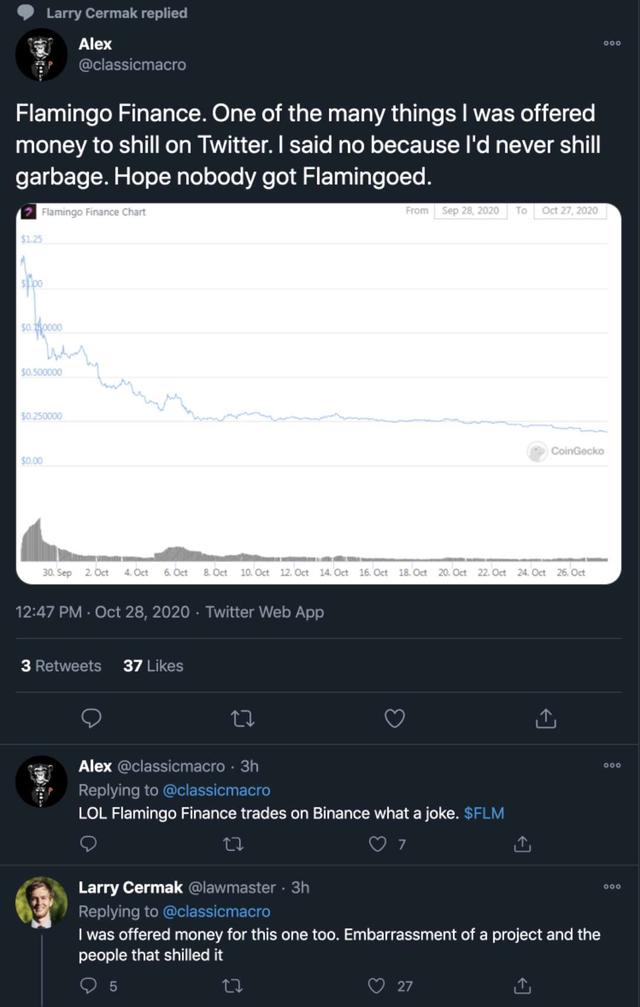Like Larry Cermak's reply with 27 likes
This screenshot has width=640, height=1007.
[x=377, y=986]
